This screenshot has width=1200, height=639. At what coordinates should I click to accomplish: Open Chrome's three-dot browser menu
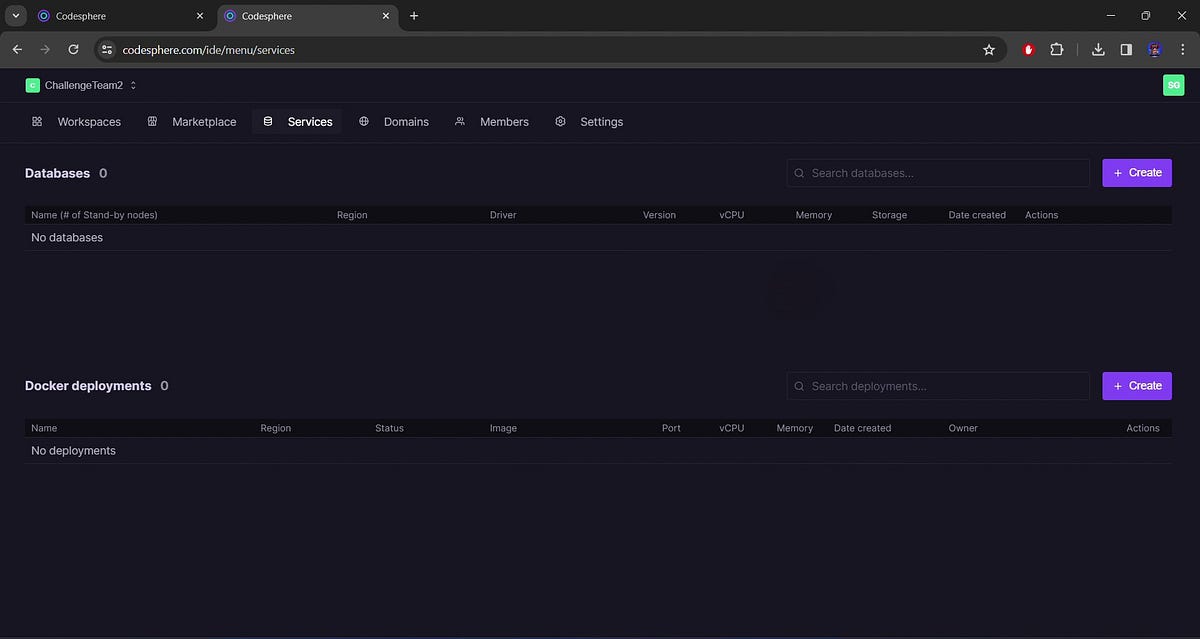pos(1182,49)
